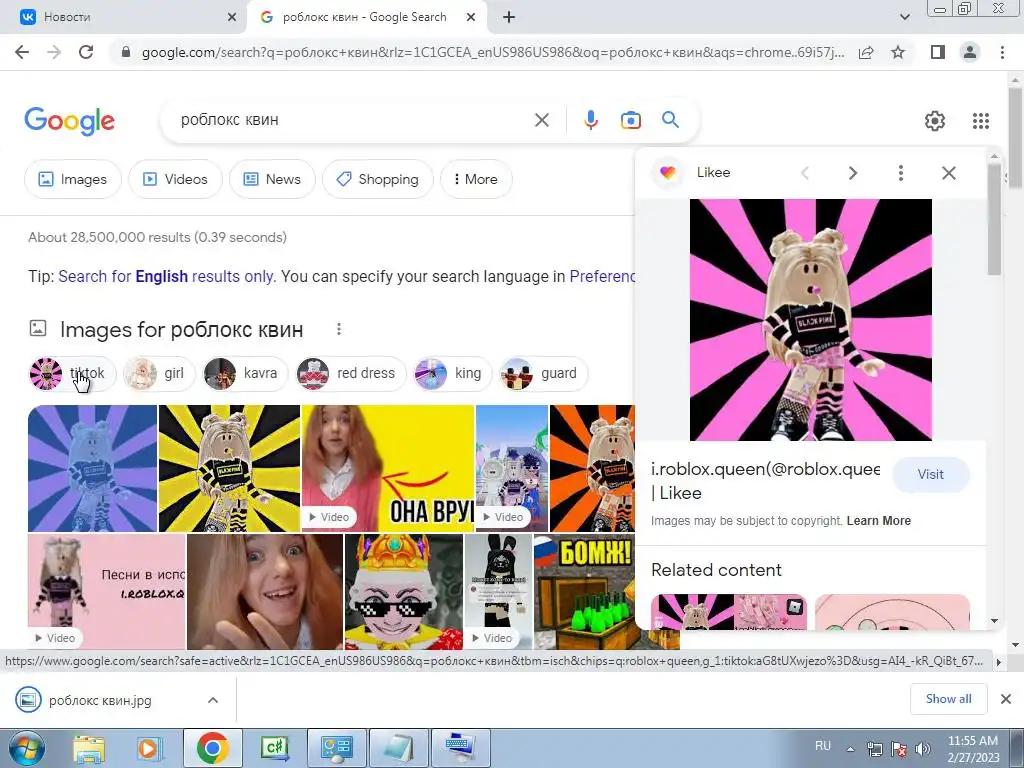The width and height of the screenshot is (1024, 768).
Task: Open the purple-tinted Roblox avatar thumbnail
Action: coord(92,468)
